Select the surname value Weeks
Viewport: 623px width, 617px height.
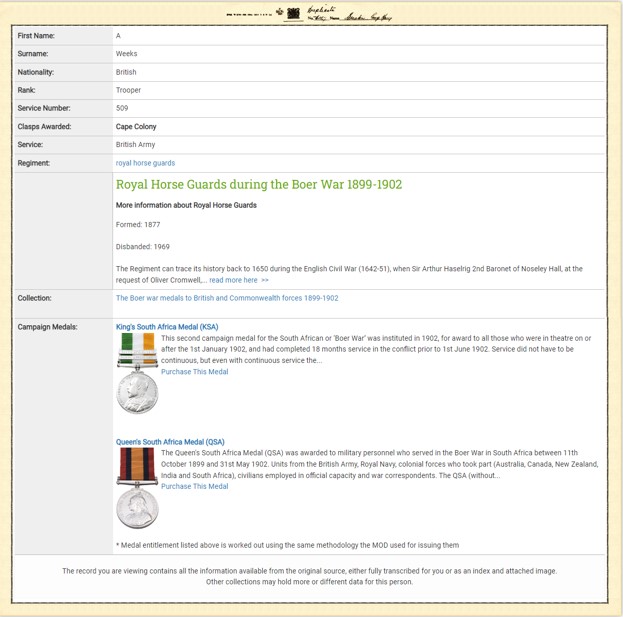pos(126,54)
